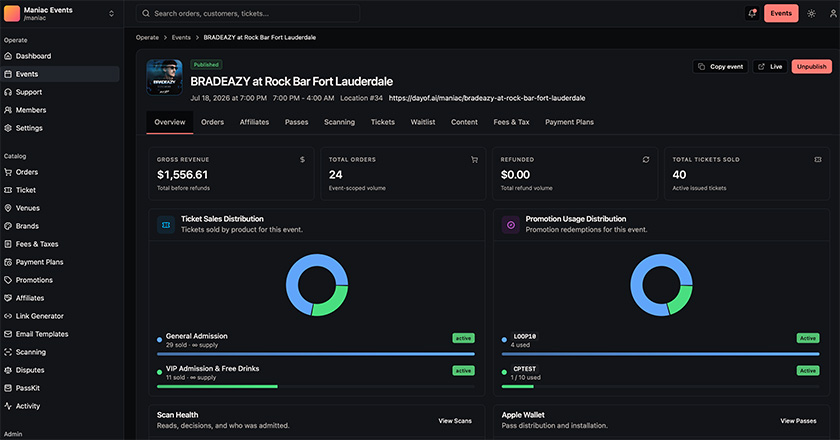Toggle light/dark theme sun icon
This screenshot has height=440, width=840.
click(812, 13)
